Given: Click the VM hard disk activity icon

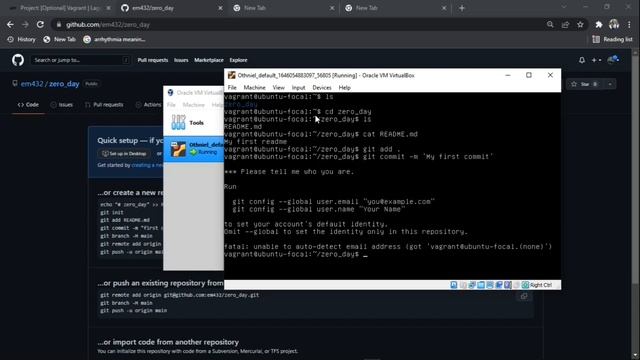Looking at the screenshot, I should coord(453,285).
